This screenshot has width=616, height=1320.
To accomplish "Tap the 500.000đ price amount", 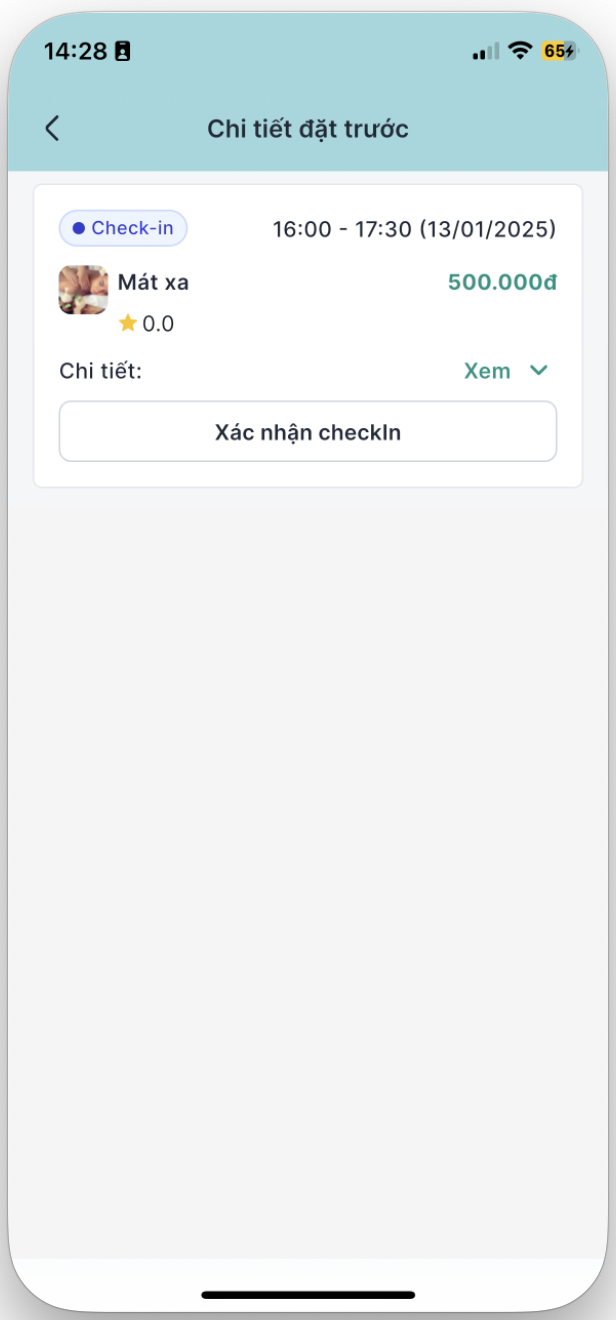I will 501,283.
